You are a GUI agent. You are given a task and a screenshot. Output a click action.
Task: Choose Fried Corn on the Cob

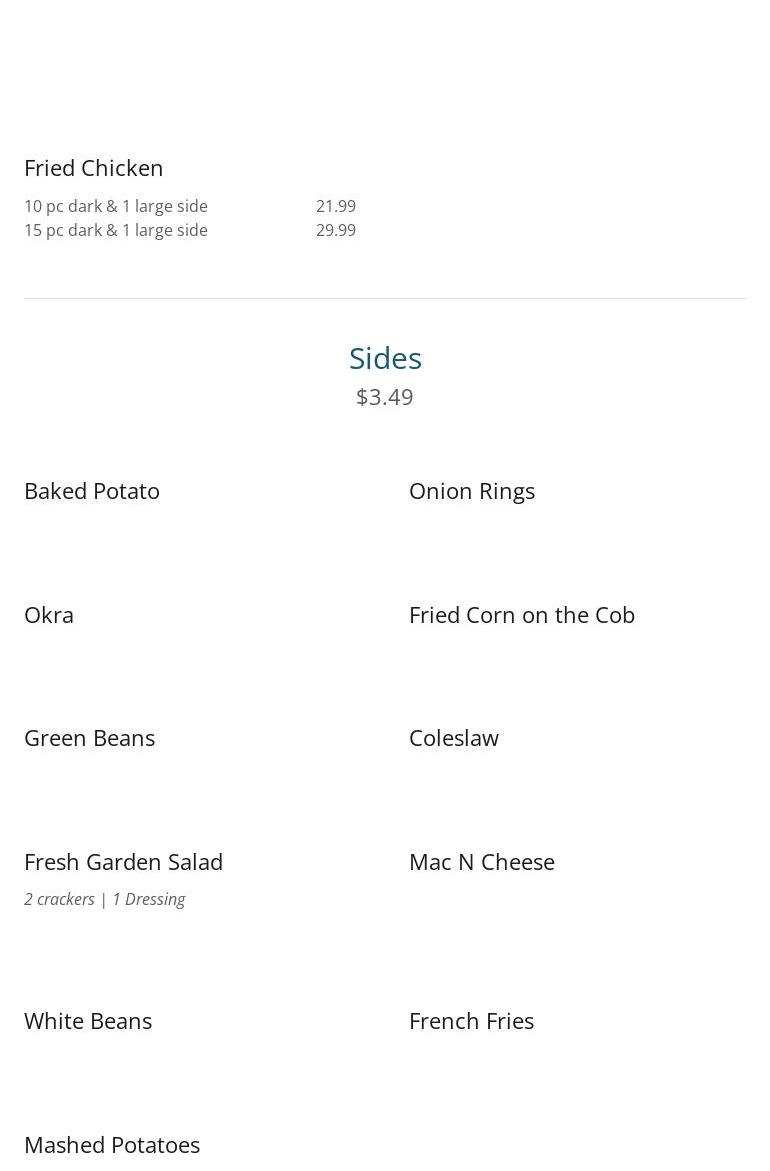pos(522,615)
